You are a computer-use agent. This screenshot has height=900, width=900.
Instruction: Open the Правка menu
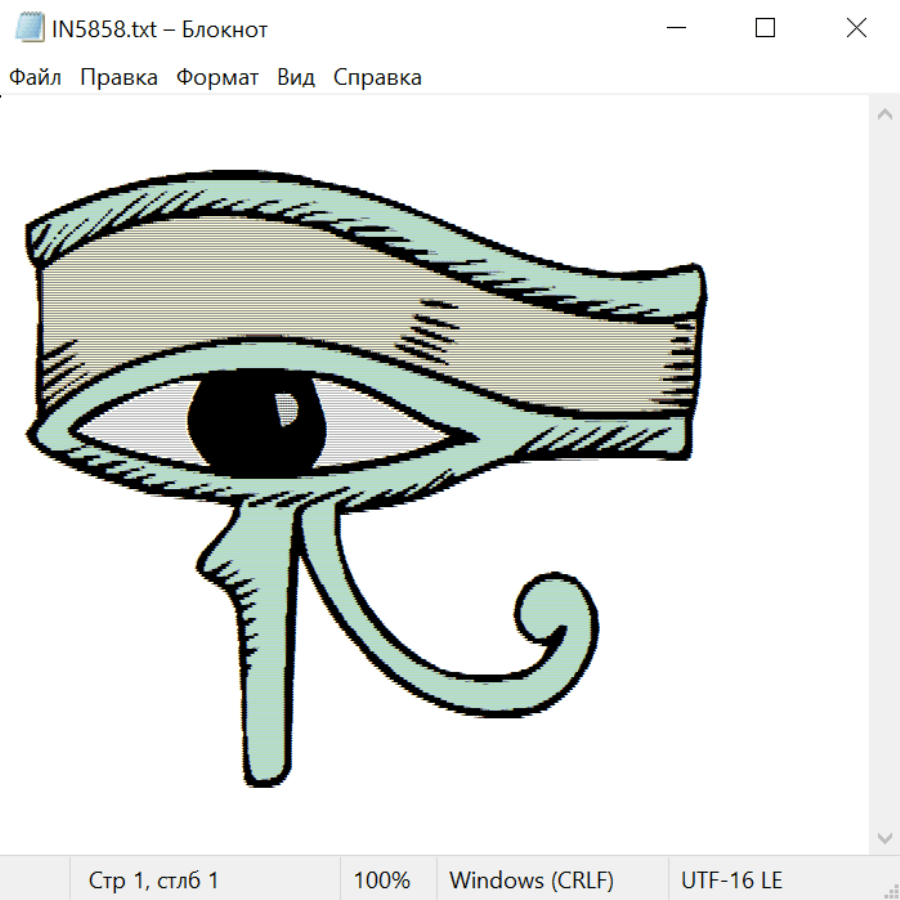(119, 78)
